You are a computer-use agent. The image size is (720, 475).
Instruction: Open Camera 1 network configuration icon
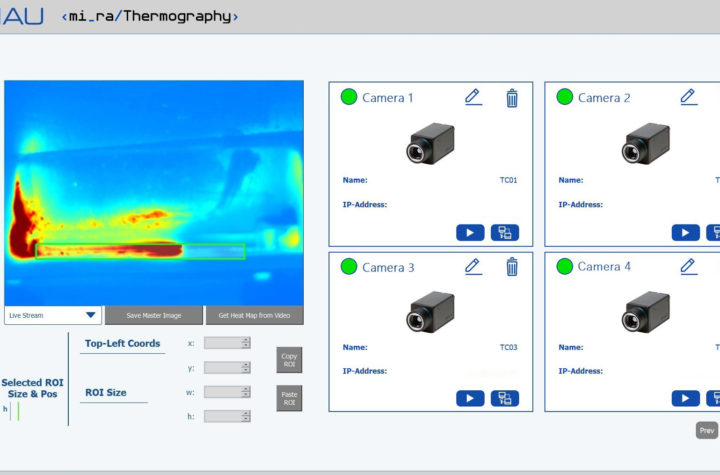point(505,232)
